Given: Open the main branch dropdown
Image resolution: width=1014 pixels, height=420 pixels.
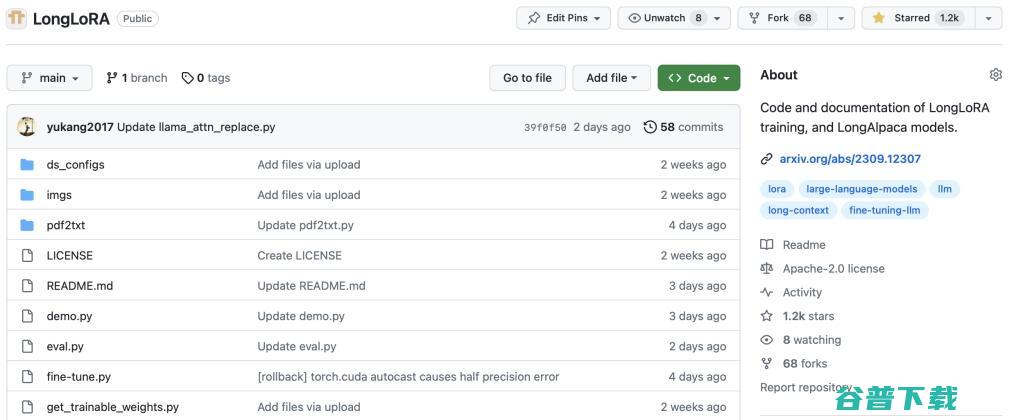Looking at the screenshot, I should click(x=49, y=78).
